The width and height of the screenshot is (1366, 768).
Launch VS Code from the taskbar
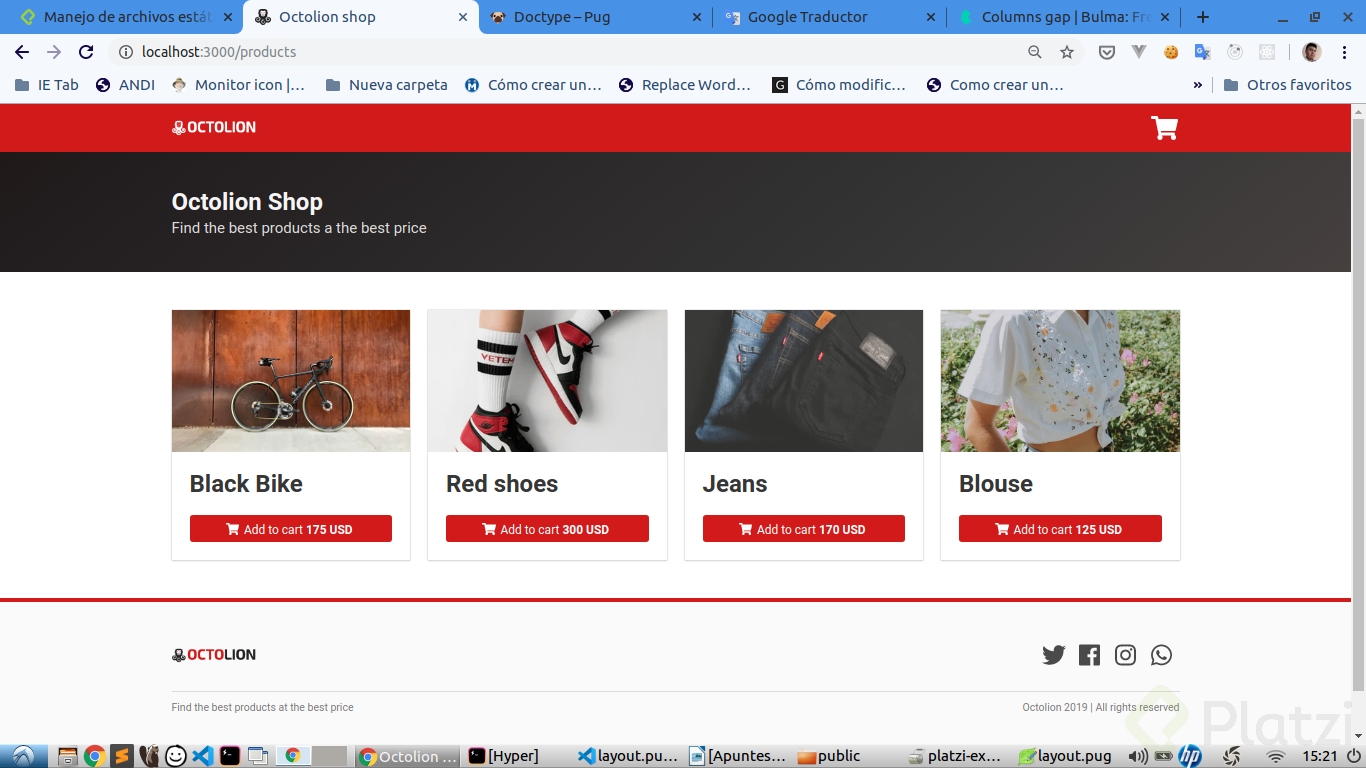[x=203, y=756]
